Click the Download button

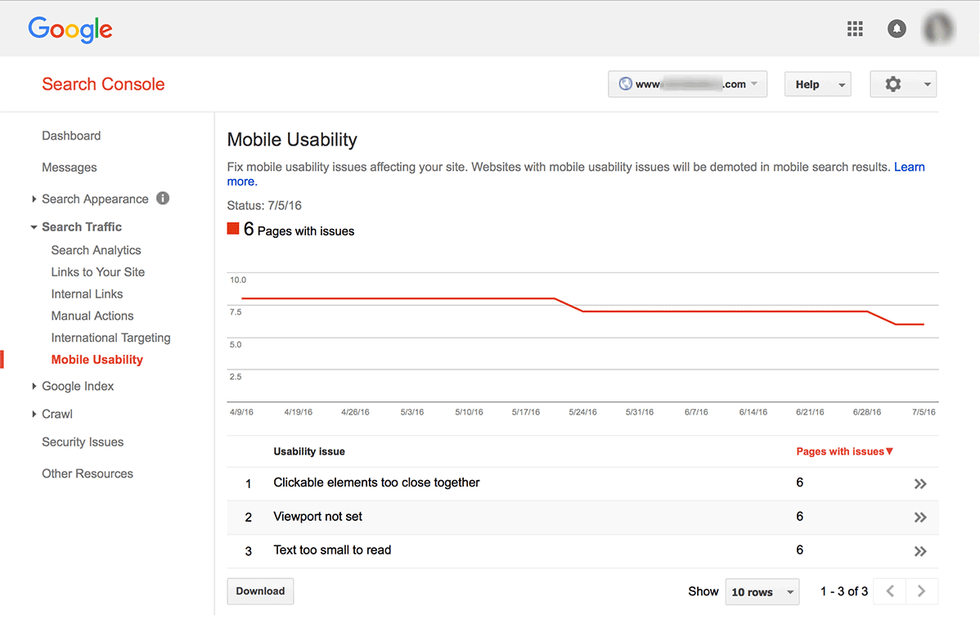click(260, 591)
